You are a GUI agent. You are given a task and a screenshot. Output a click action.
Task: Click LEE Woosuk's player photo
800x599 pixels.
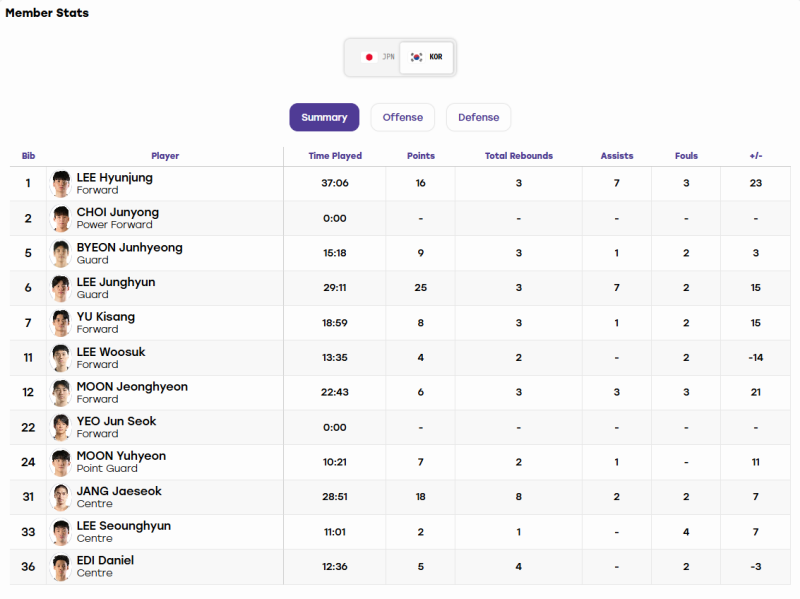click(61, 358)
